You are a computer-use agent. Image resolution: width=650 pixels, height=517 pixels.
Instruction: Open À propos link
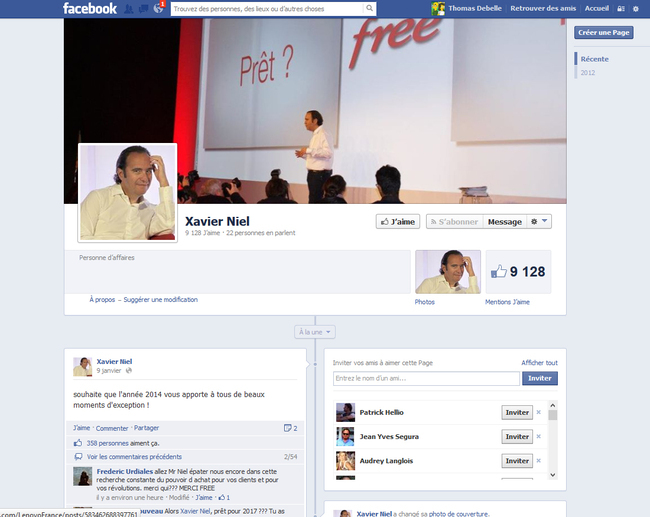(x=102, y=299)
